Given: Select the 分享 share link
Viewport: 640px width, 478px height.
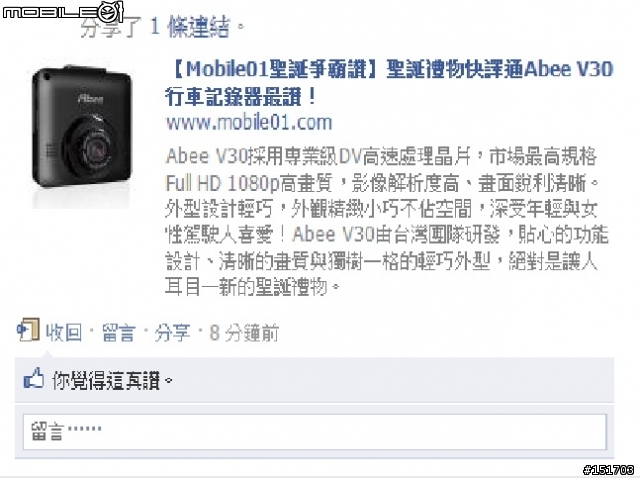Looking at the screenshot, I should click(172, 333).
